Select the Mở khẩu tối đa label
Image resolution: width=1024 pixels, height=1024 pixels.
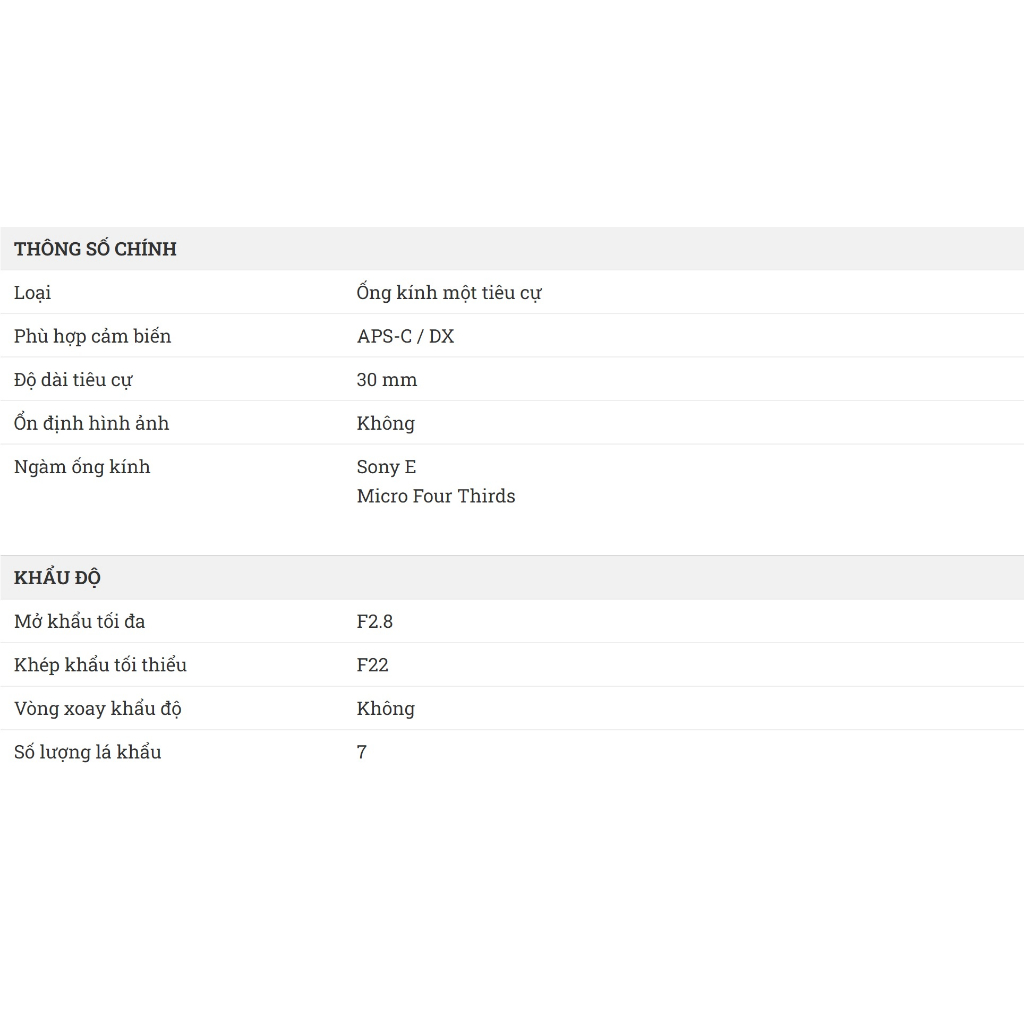coord(79,622)
